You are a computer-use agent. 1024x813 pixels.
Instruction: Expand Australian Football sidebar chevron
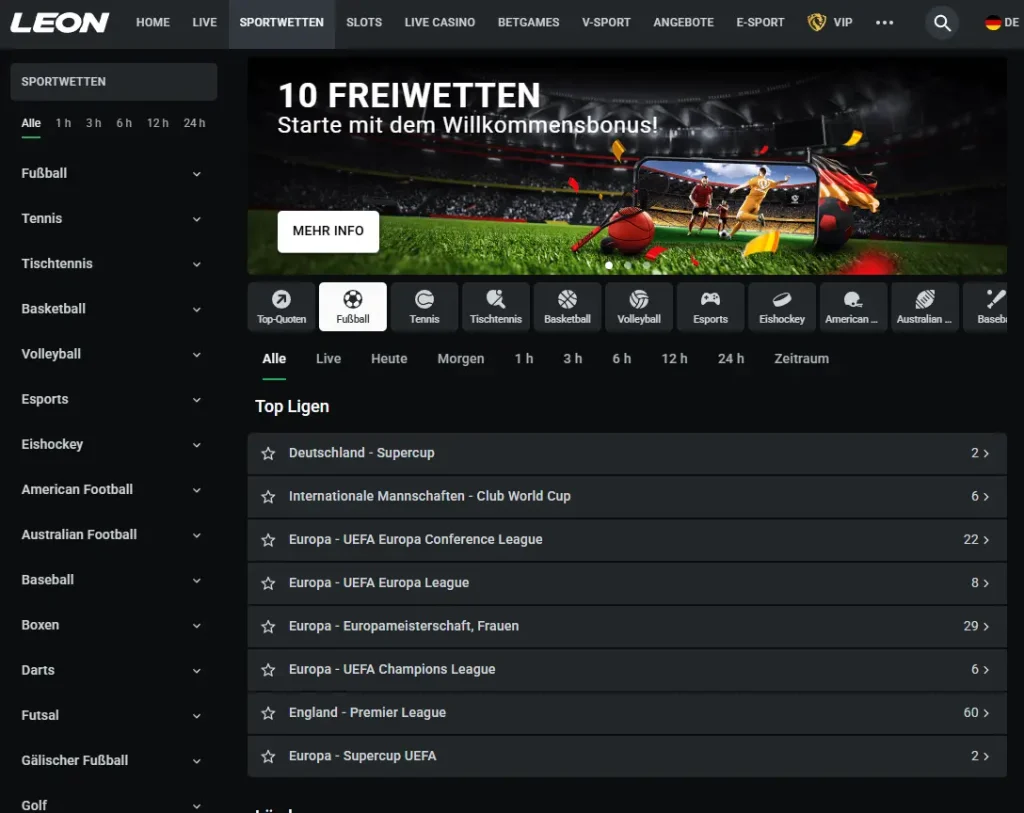[x=197, y=535]
